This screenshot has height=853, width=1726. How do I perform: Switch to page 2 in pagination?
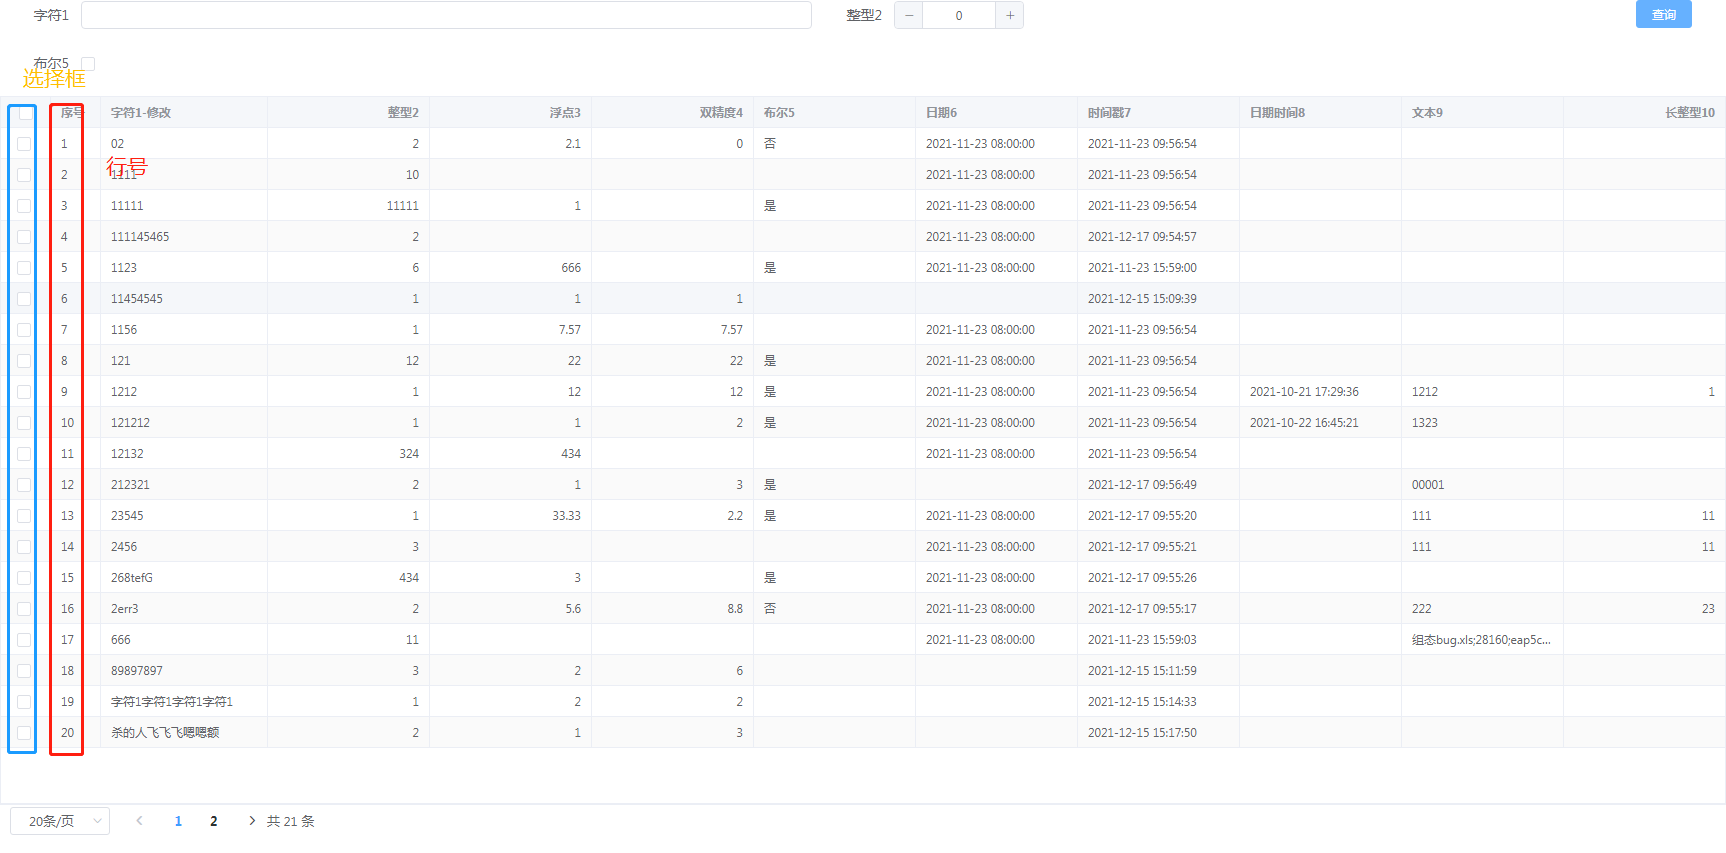(x=213, y=821)
